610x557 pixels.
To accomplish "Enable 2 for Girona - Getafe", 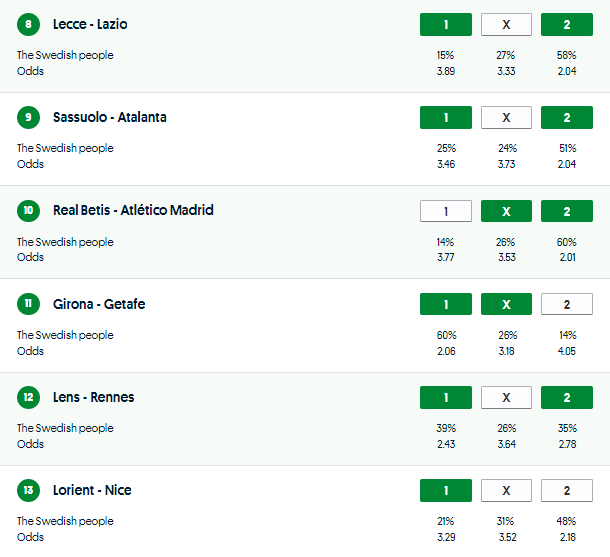I will pos(567,304).
